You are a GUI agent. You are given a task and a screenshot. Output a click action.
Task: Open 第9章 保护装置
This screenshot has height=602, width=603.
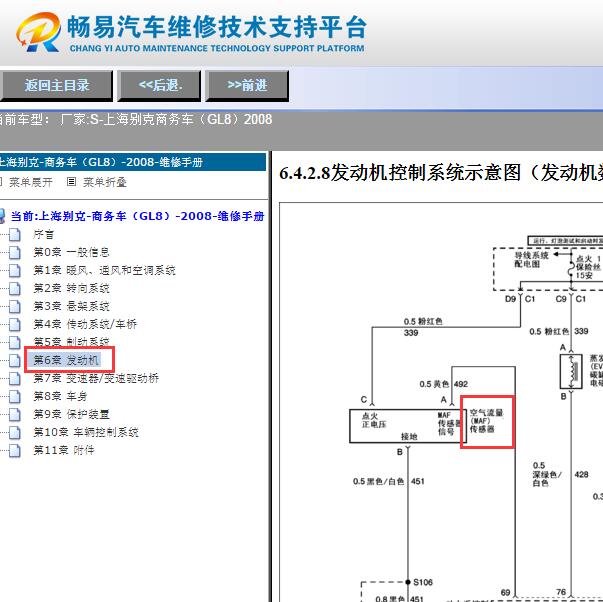pos(72,414)
